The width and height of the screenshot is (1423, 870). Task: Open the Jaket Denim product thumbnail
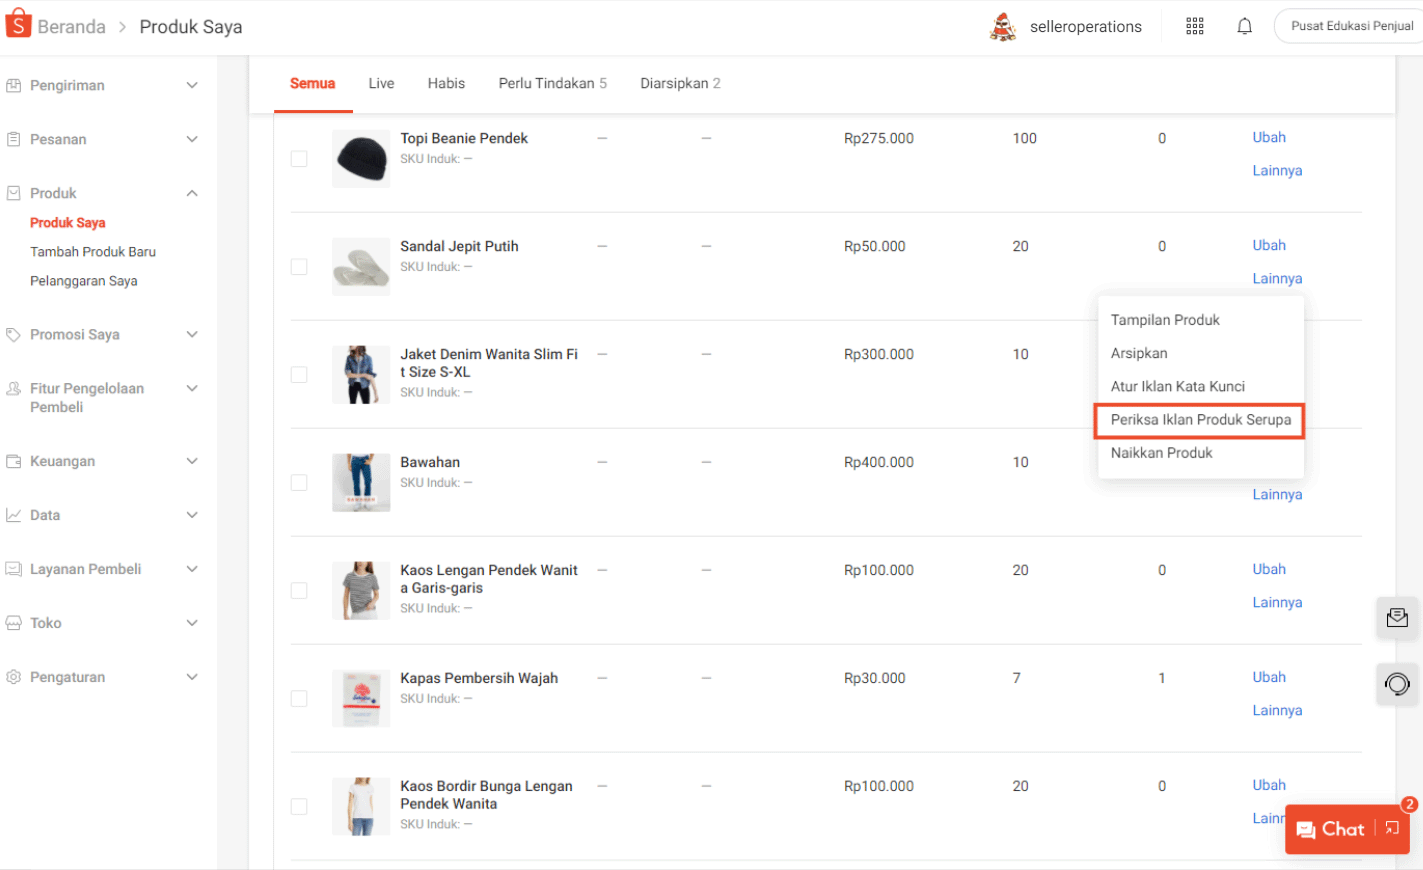pyautogui.click(x=361, y=374)
